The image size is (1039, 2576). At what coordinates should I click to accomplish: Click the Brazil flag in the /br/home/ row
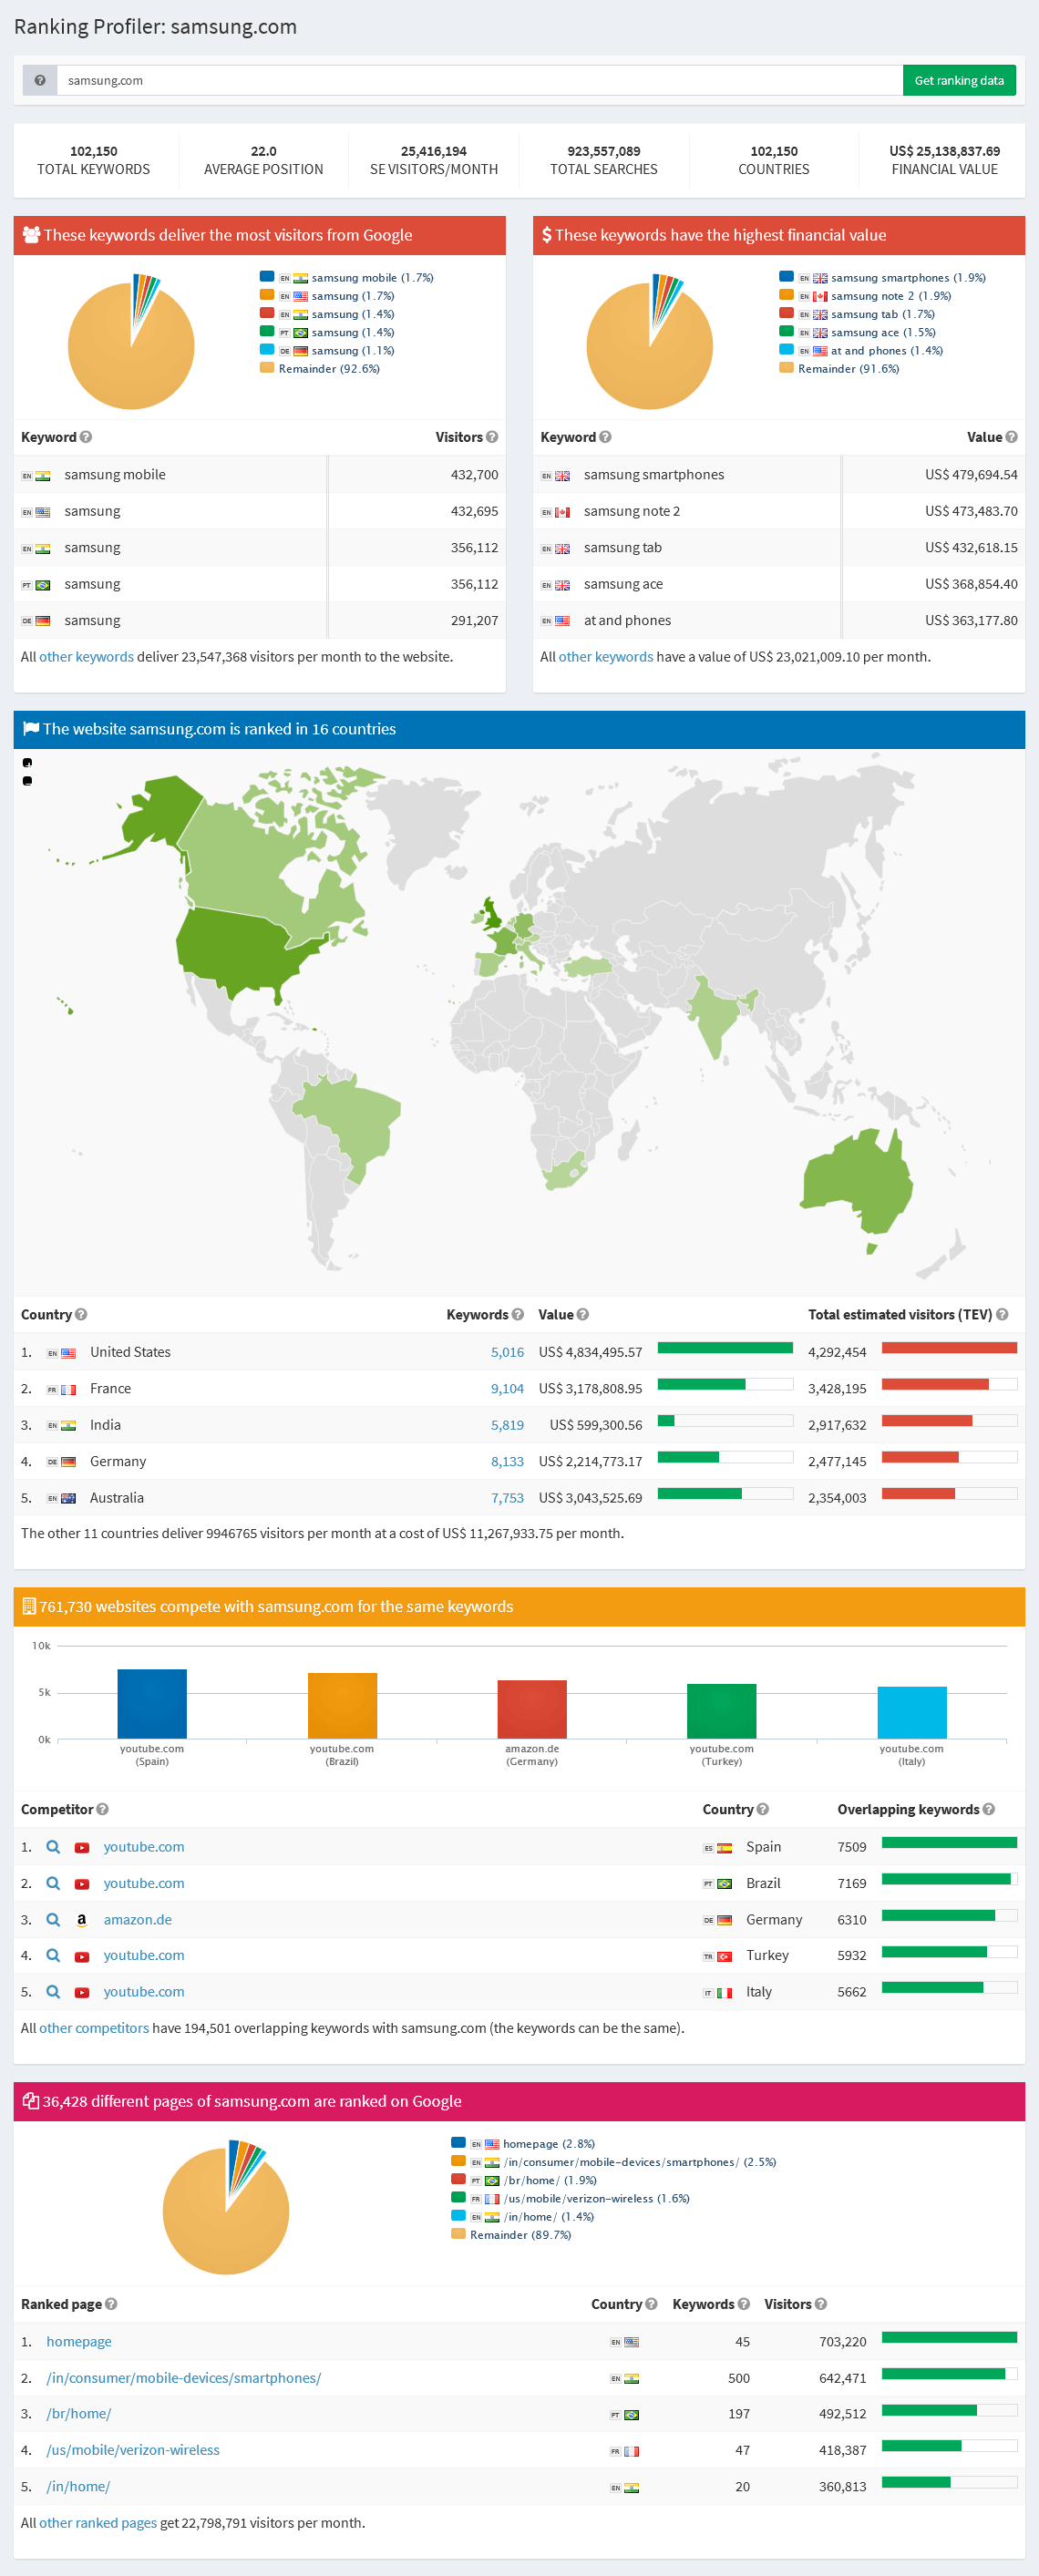point(631,2415)
